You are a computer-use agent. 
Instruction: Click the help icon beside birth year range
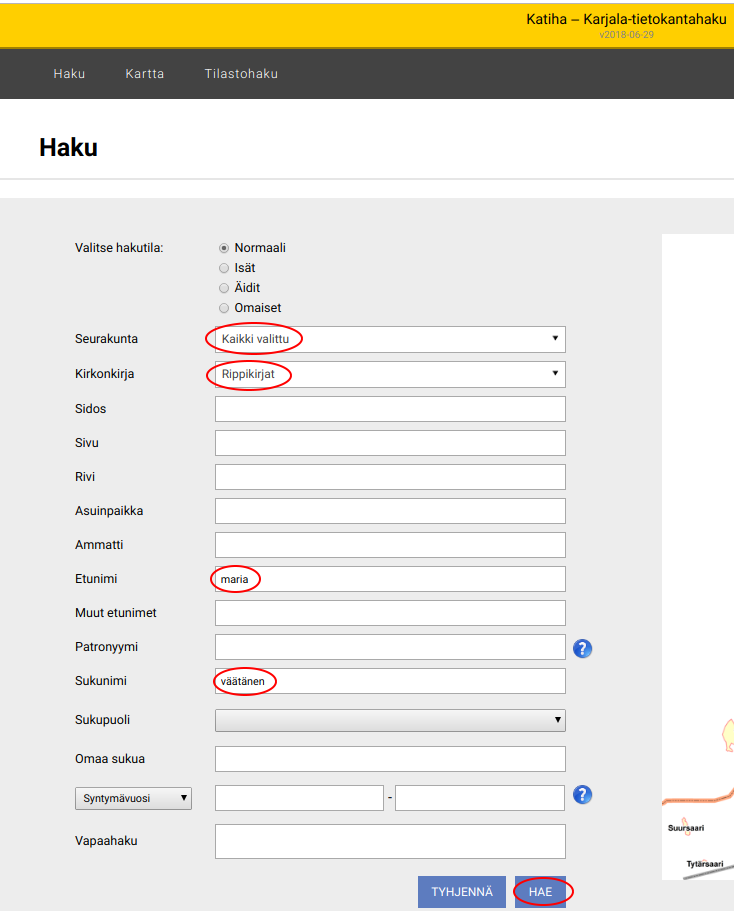pos(583,795)
